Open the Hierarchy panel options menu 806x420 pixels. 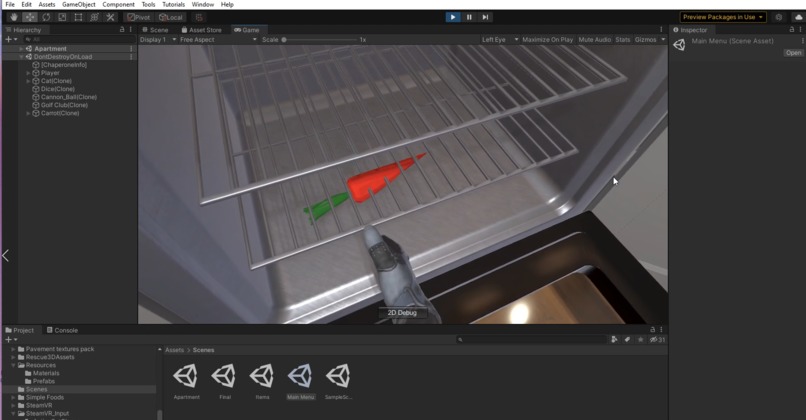pos(131,30)
